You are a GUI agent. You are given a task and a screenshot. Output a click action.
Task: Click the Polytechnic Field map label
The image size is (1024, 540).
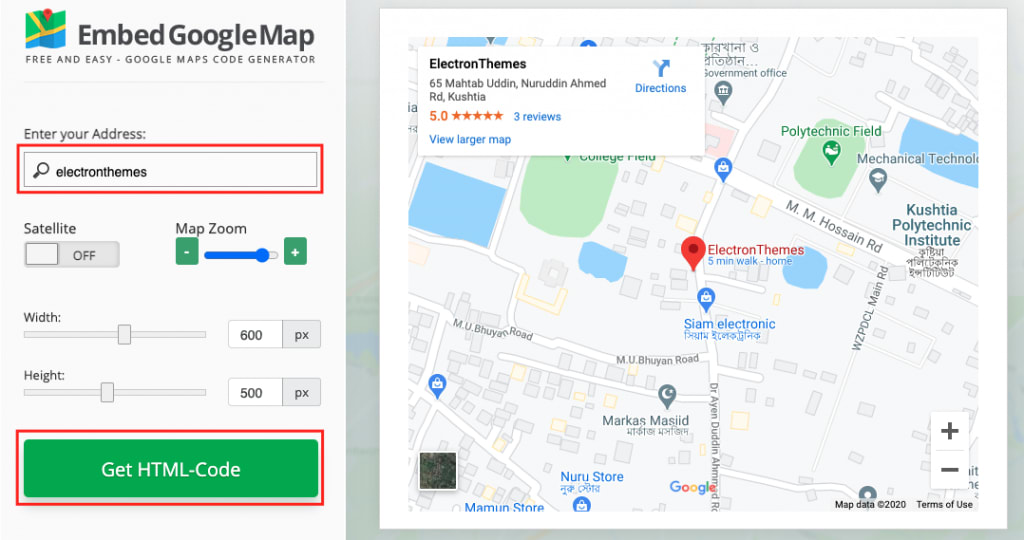pos(831,131)
